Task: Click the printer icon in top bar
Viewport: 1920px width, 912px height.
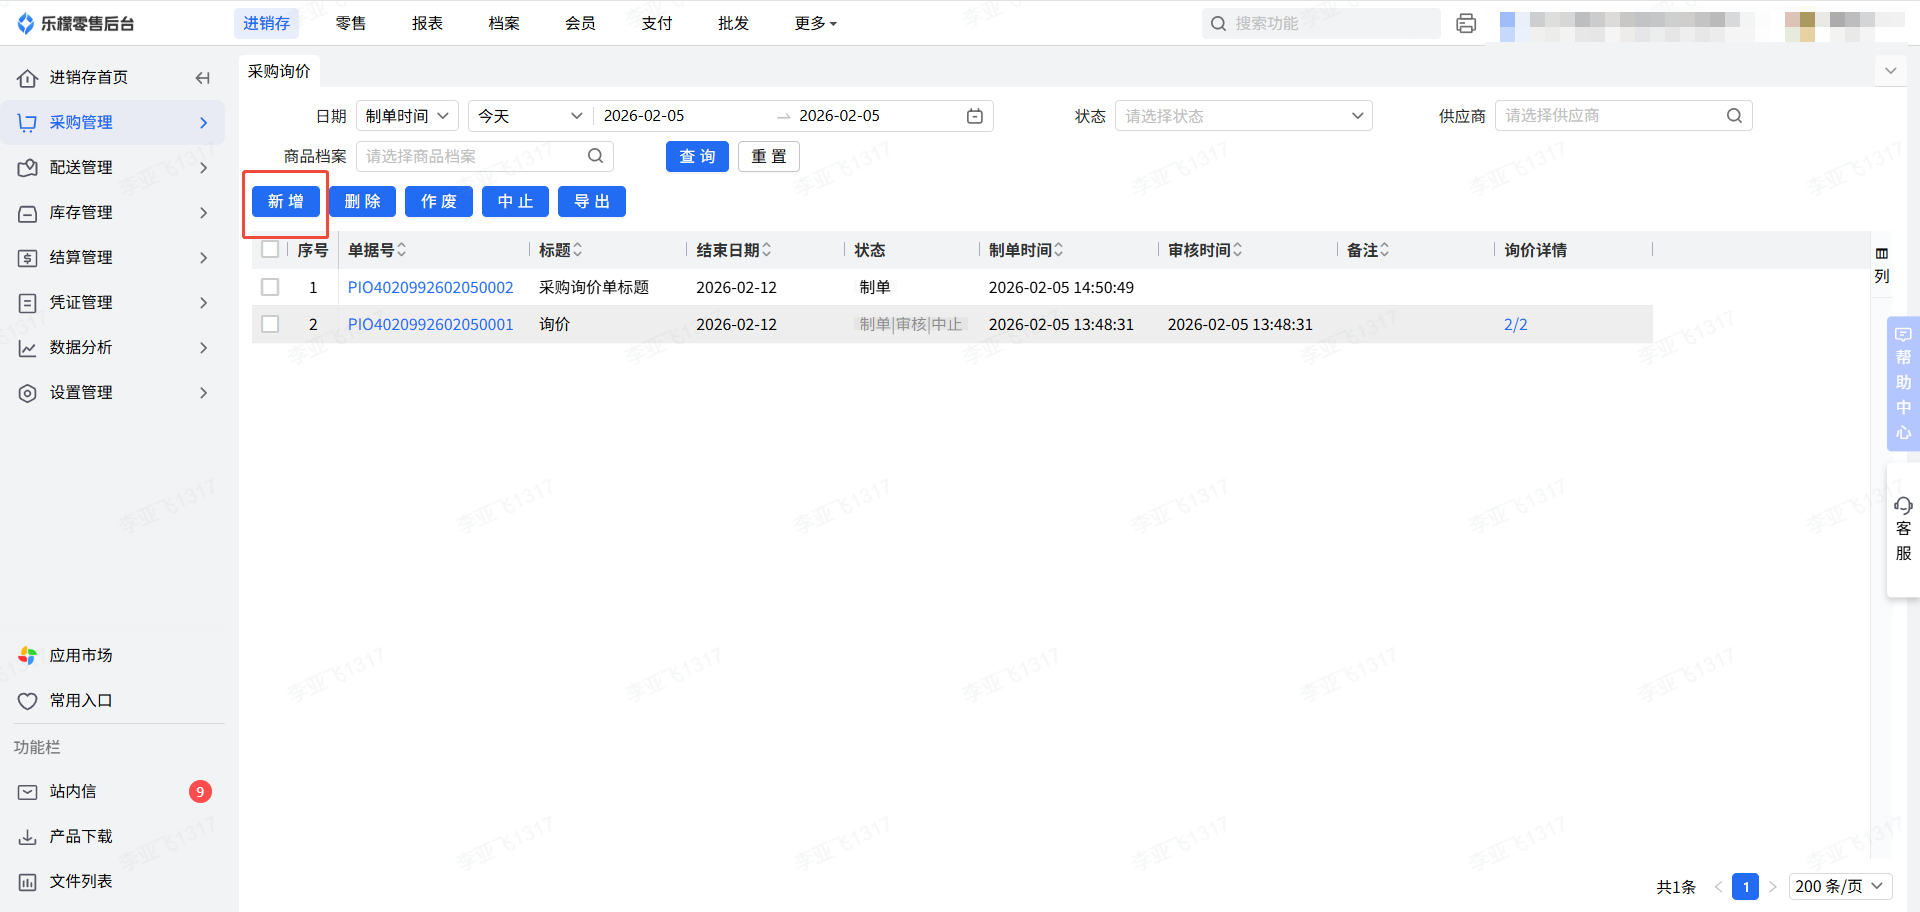Action: (x=1466, y=24)
